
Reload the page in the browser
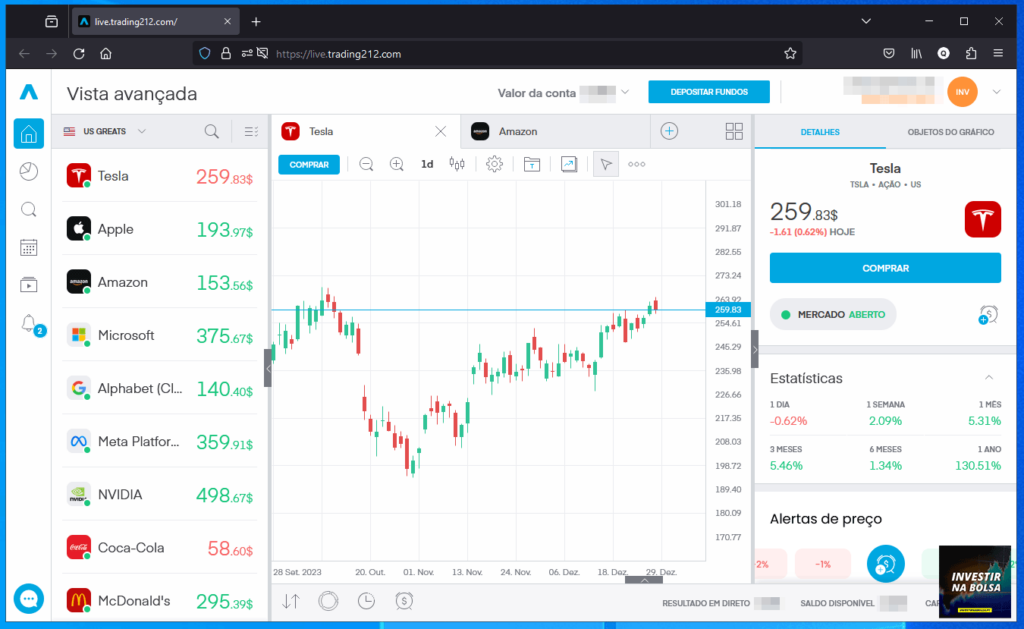click(79, 54)
